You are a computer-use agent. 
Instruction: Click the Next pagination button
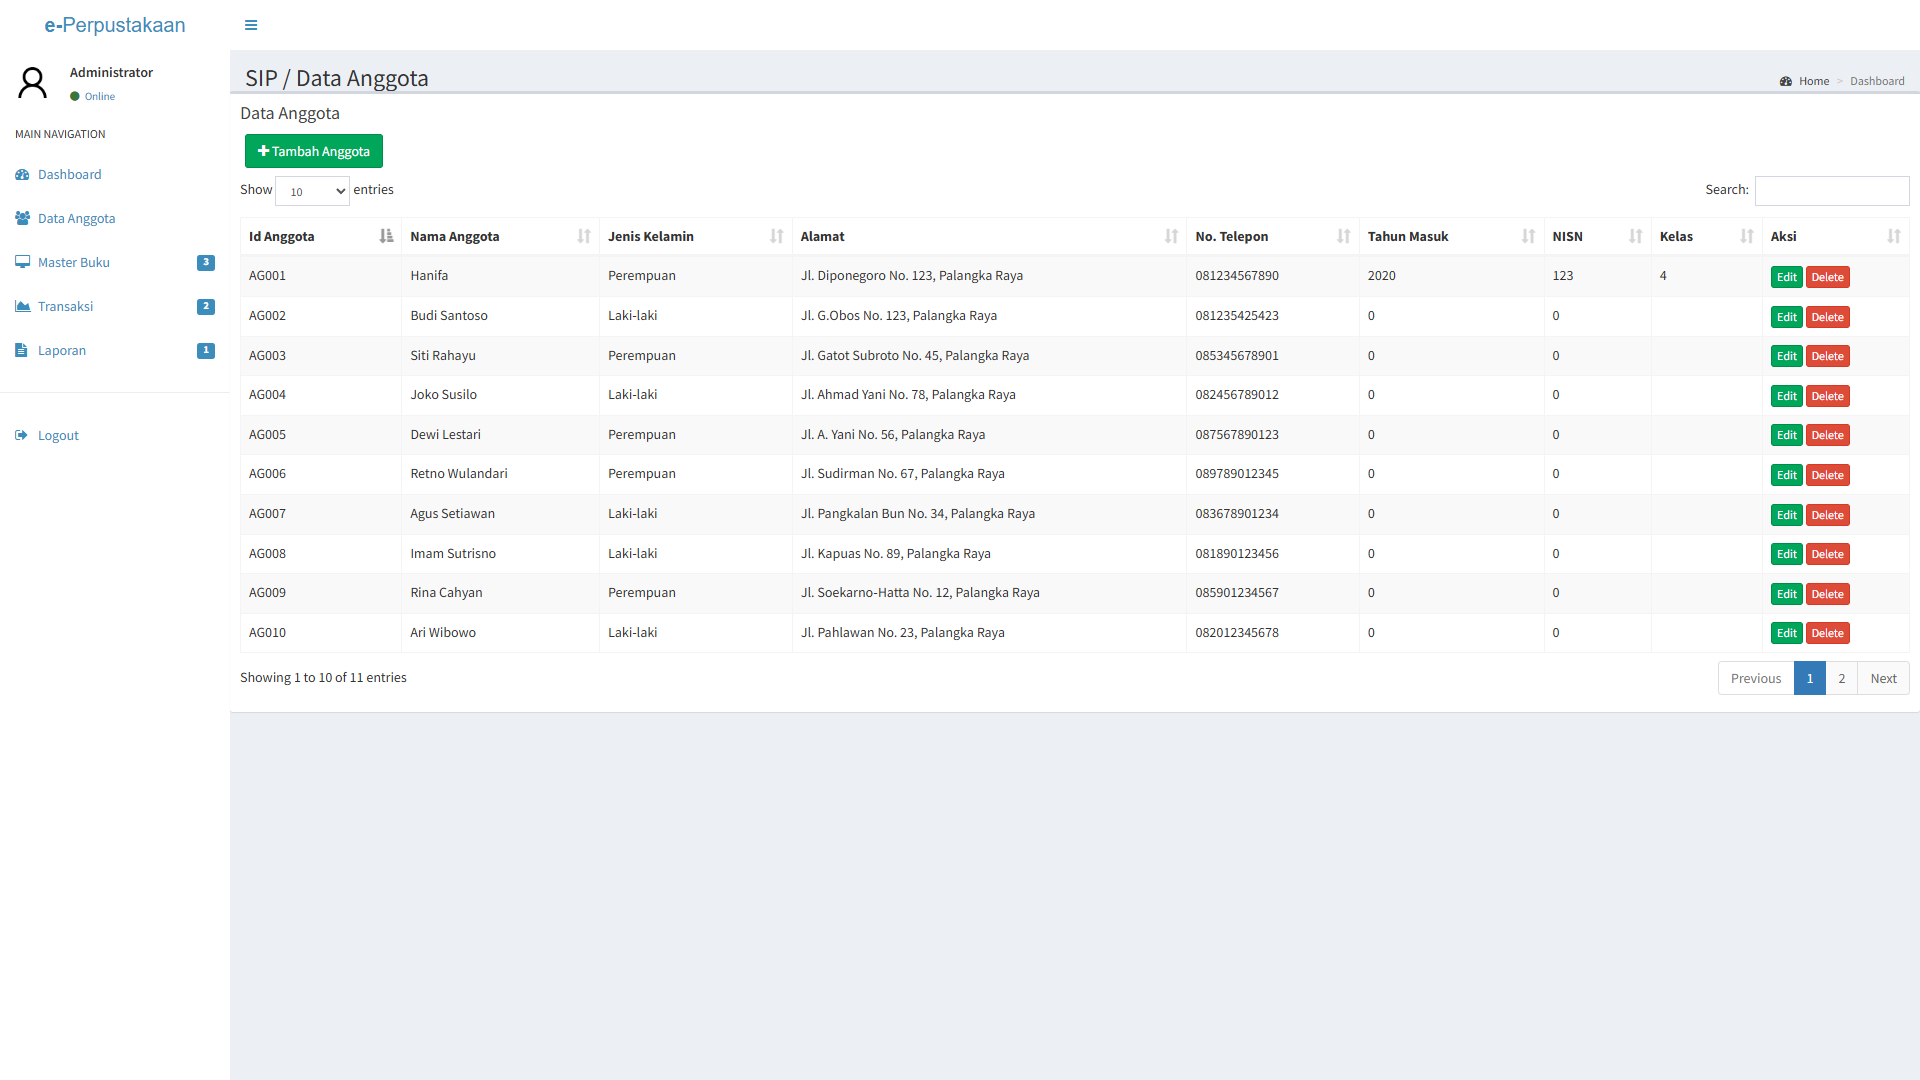[x=1883, y=678]
